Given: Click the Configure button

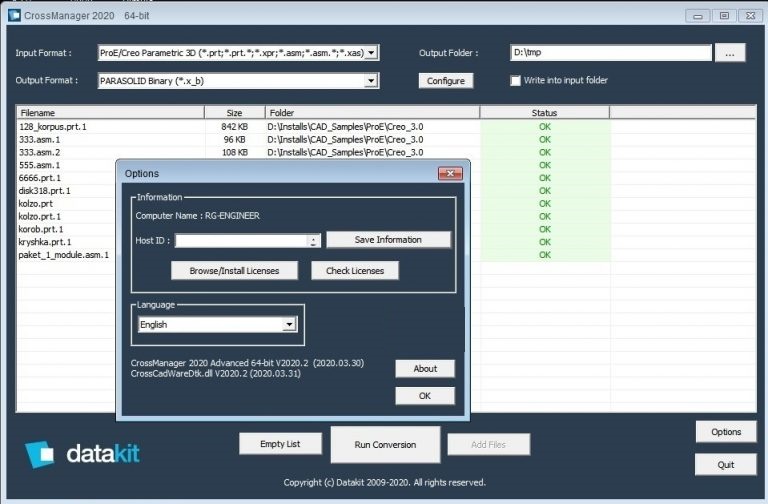Looking at the screenshot, I should 446,81.
